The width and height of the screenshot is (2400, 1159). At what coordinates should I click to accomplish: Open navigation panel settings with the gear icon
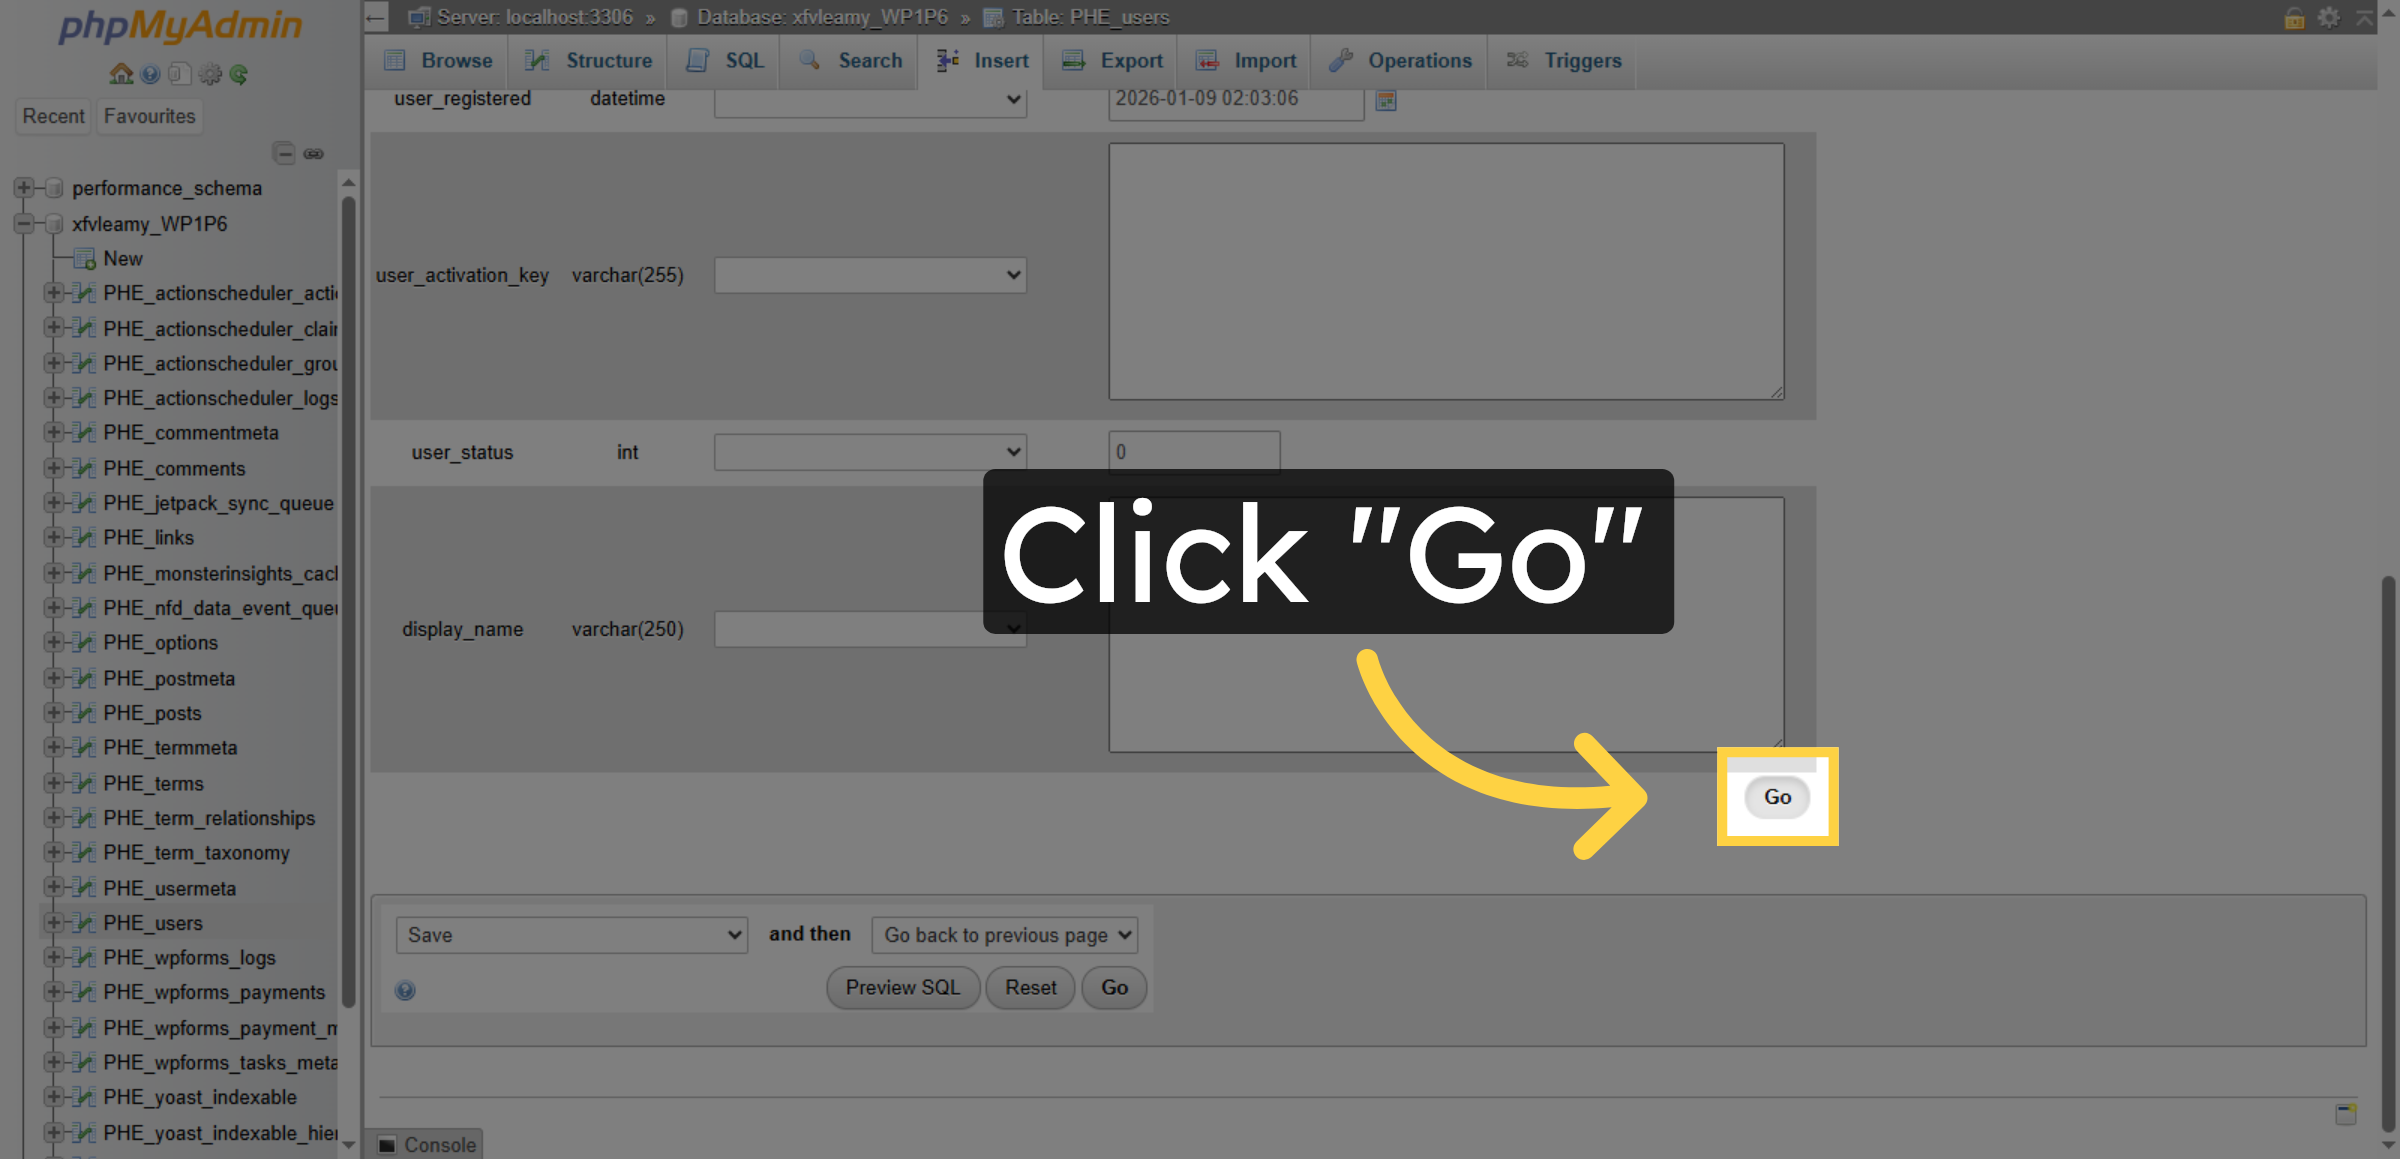pos(209,74)
